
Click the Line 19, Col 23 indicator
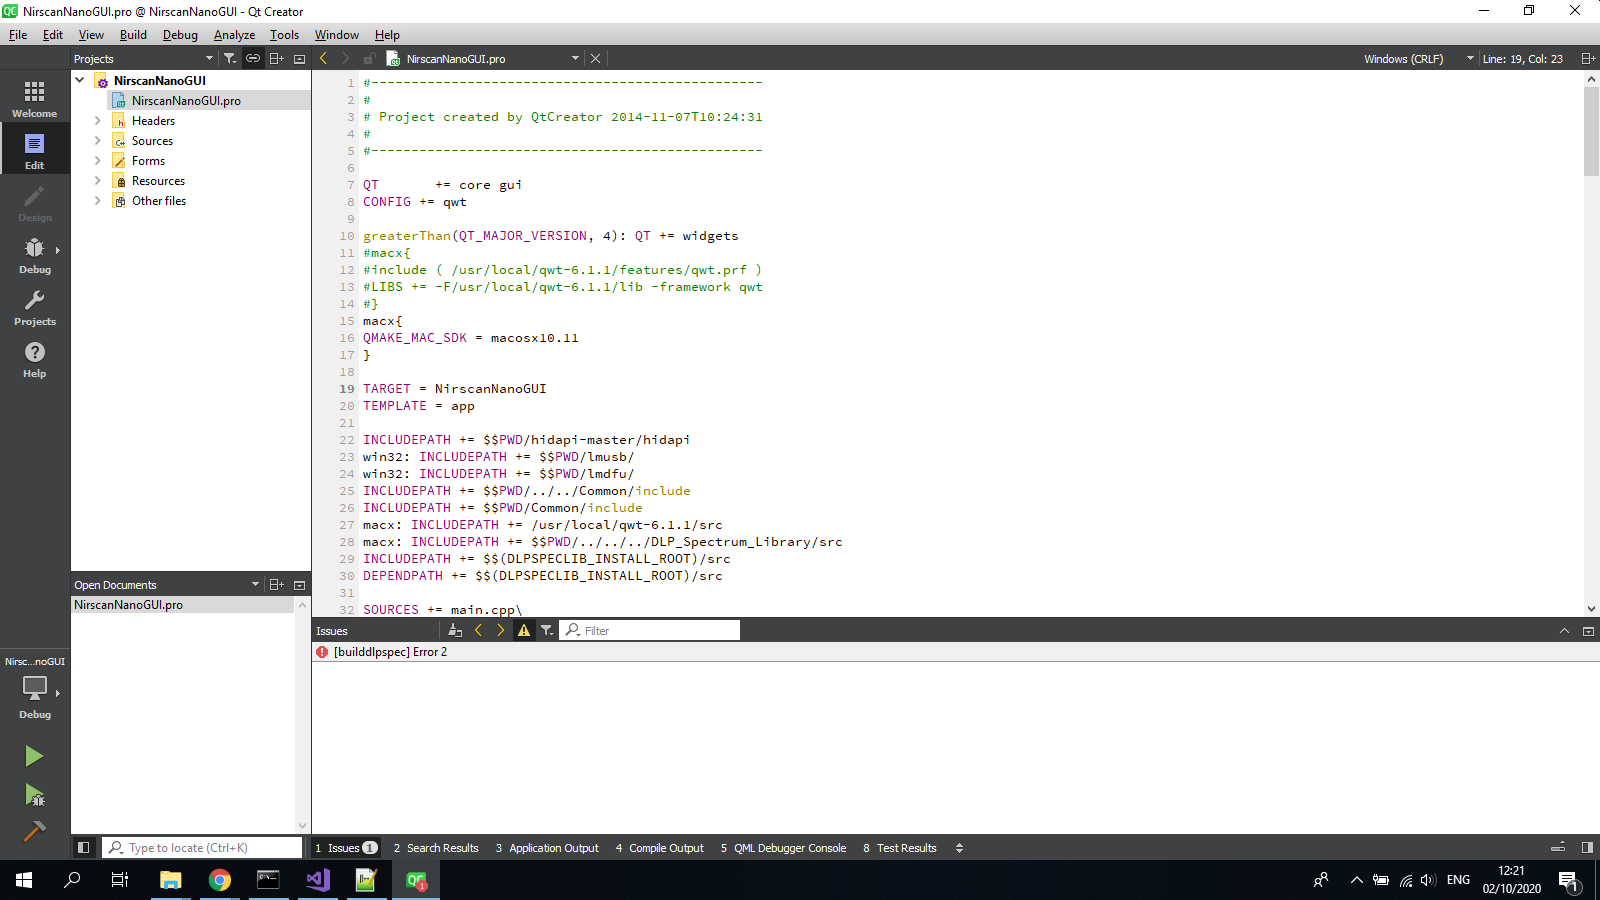[x=1522, y=58]
